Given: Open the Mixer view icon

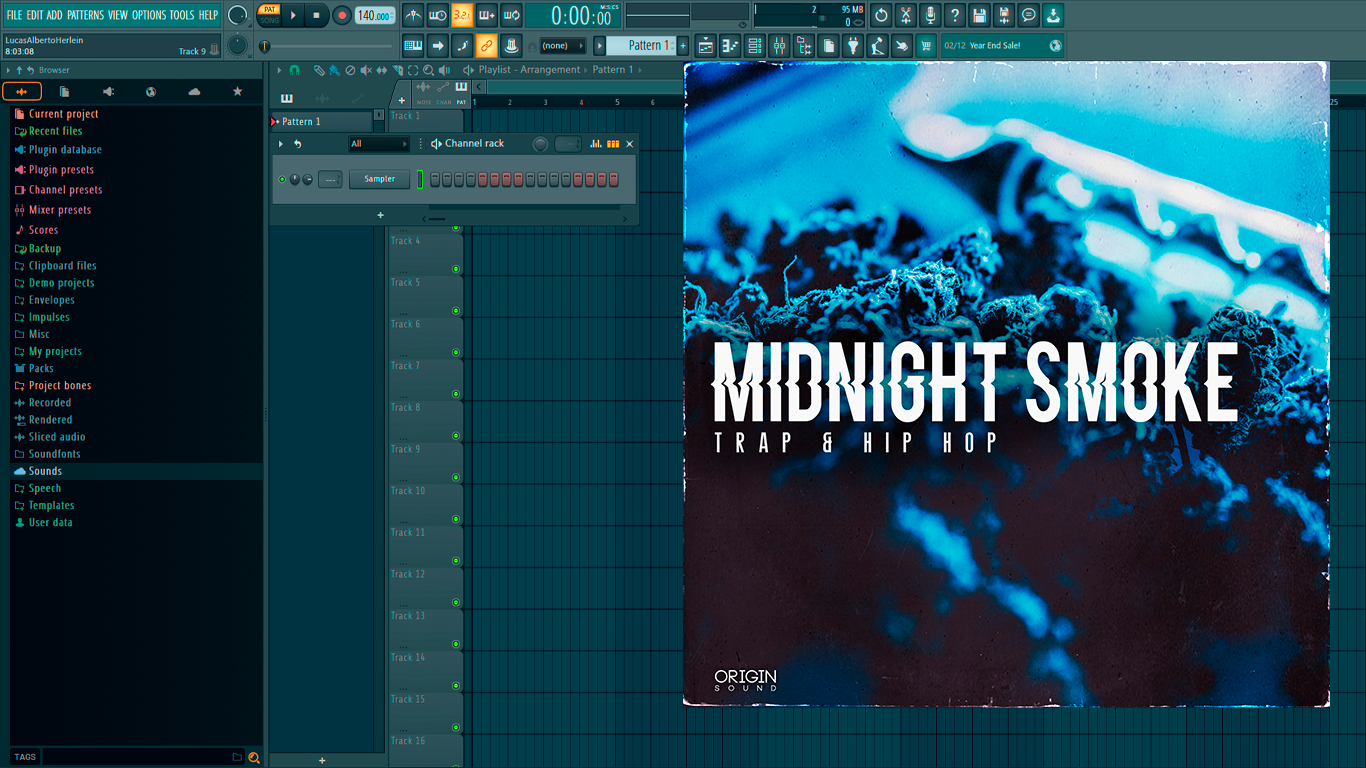Looking at the screenshot, I should pos(779,45).
